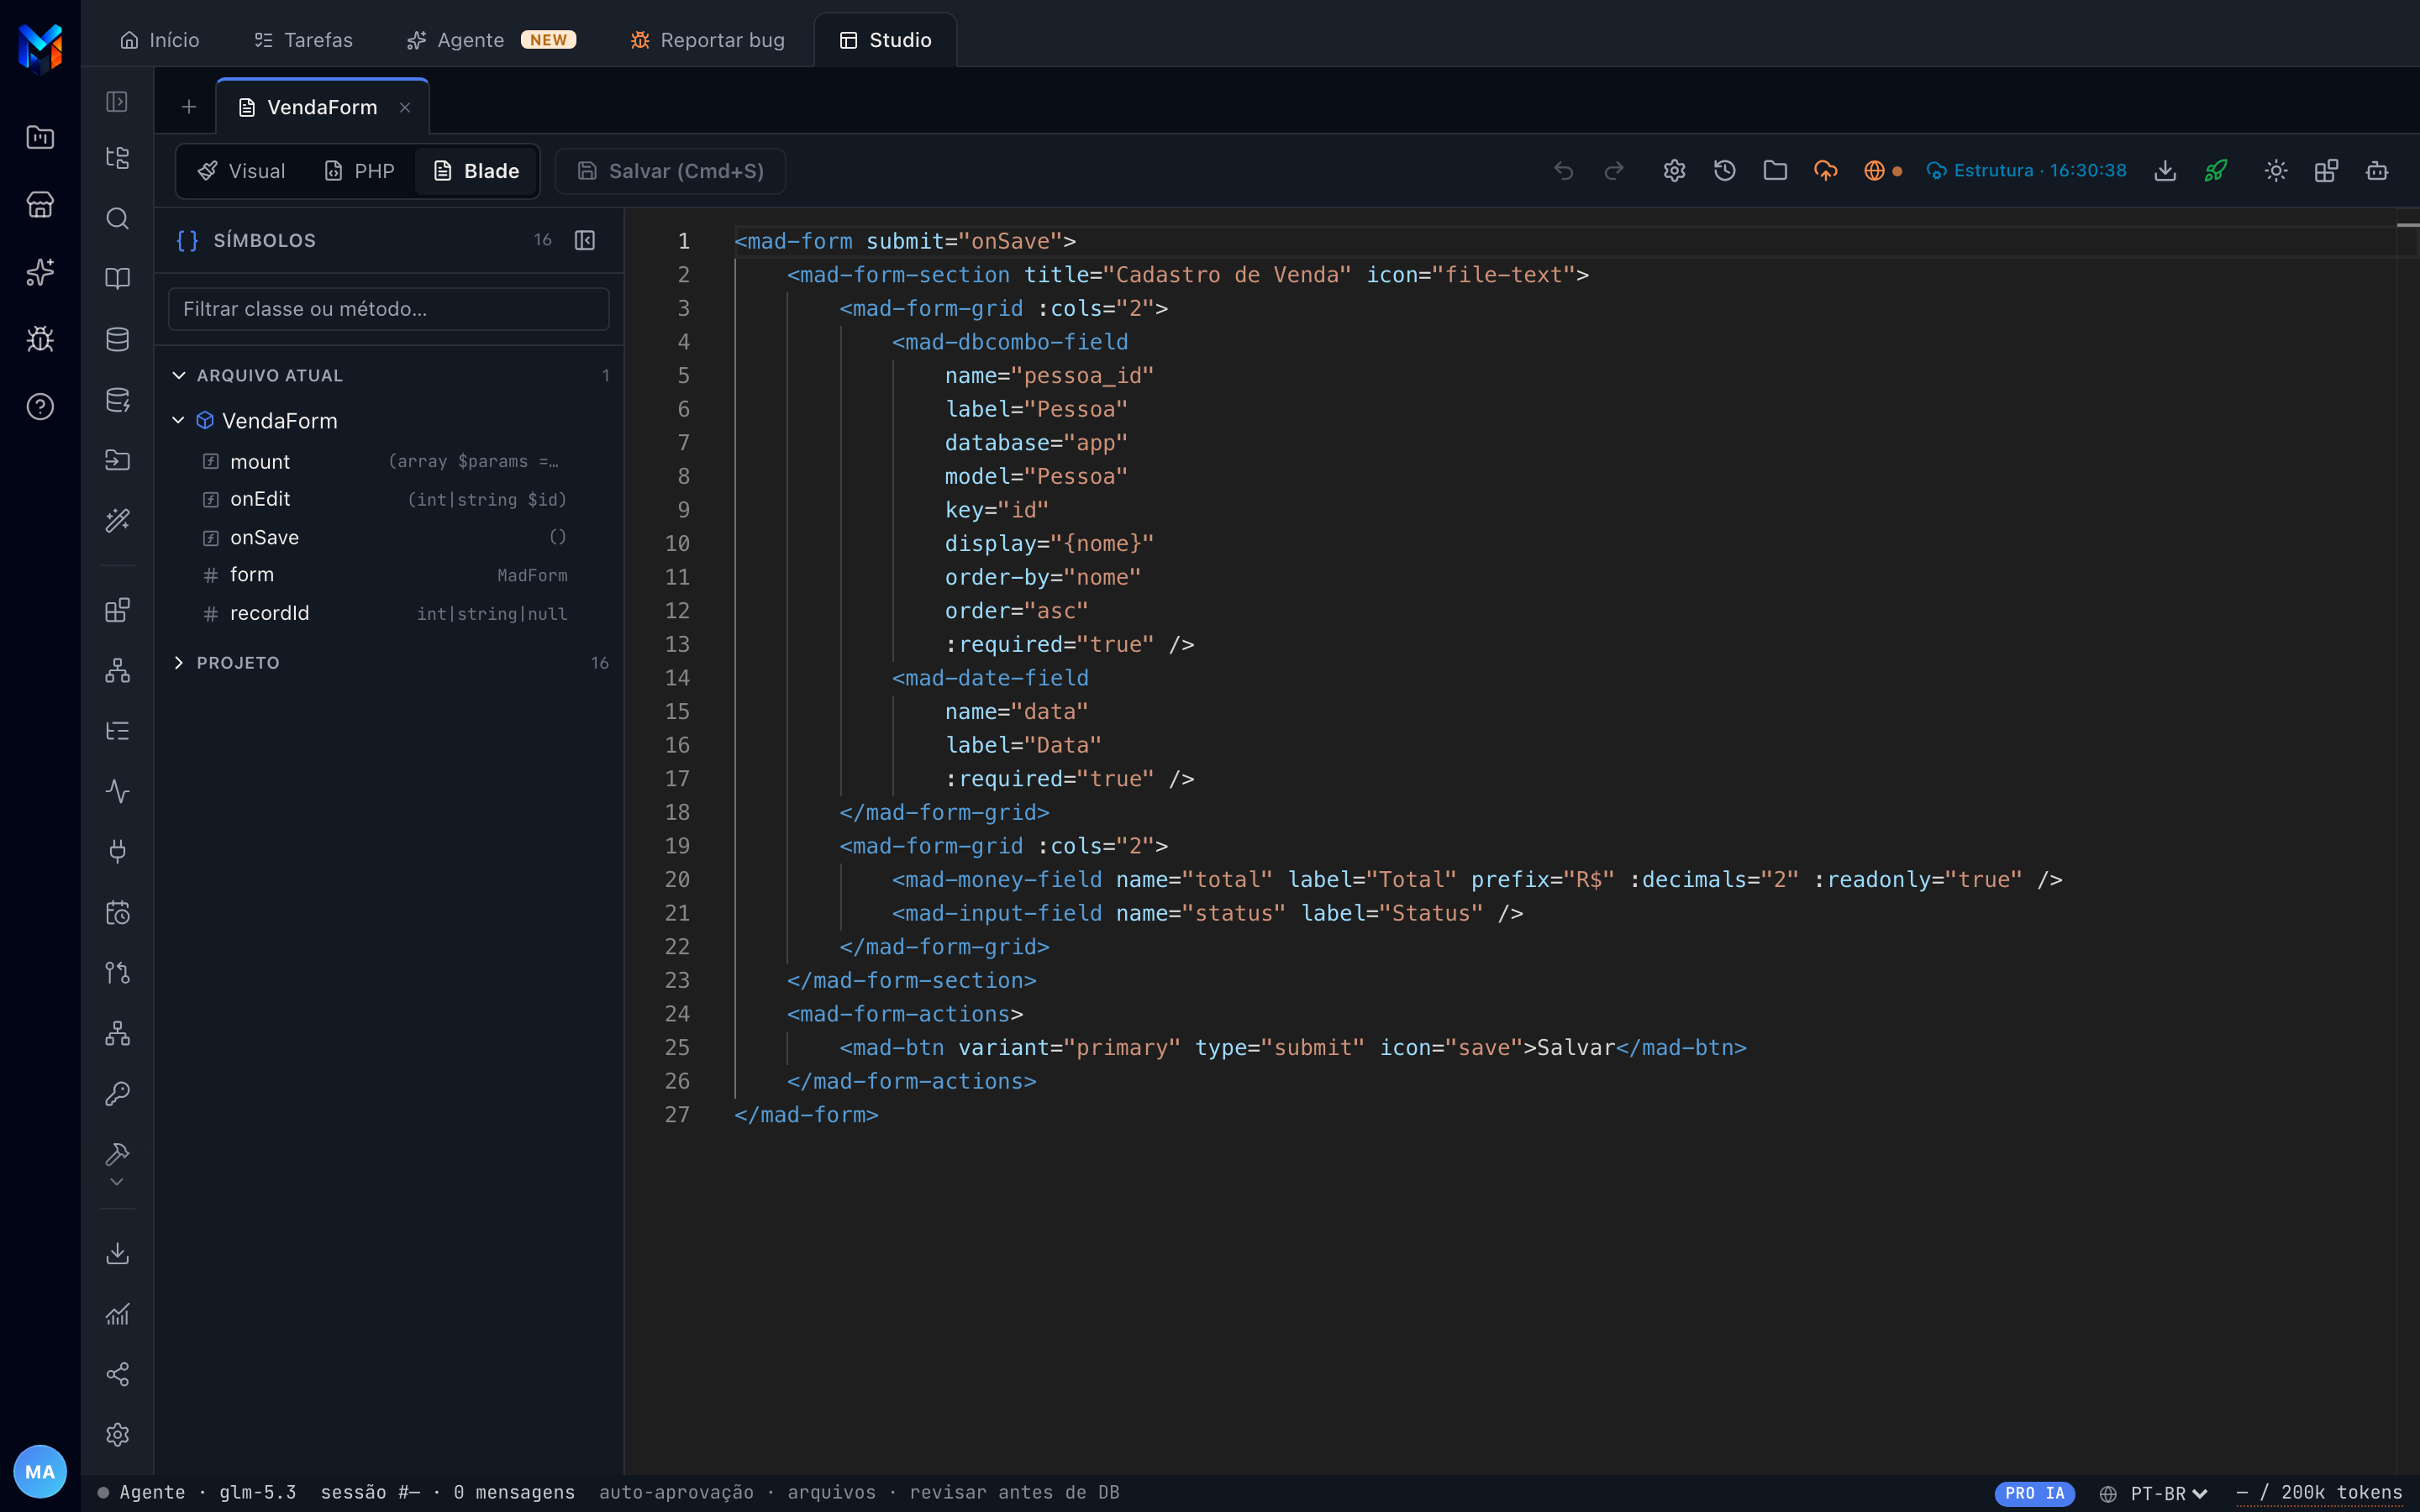
Task: Open the help question icon in left rail
Action: point(40,406)
